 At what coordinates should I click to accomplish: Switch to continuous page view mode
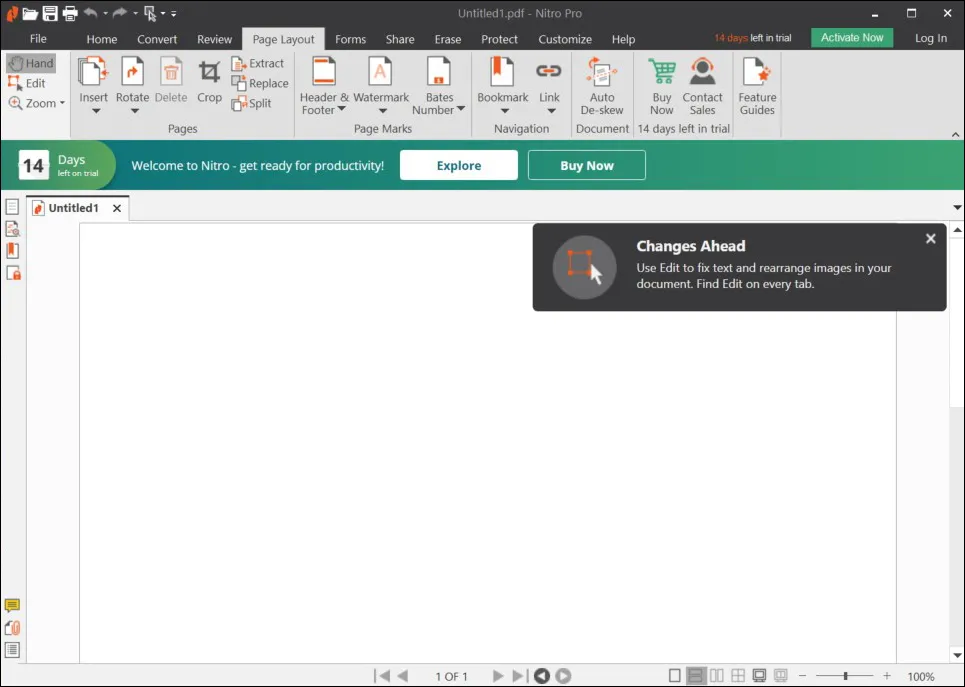tap(697, 675)
